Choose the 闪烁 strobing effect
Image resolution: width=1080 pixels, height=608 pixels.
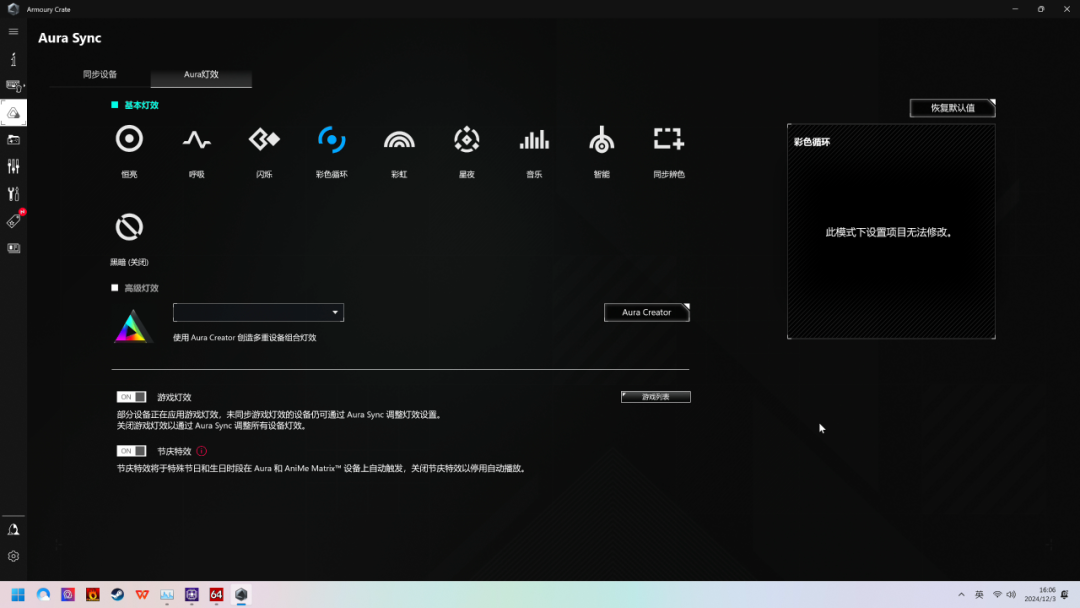point(264,140)
